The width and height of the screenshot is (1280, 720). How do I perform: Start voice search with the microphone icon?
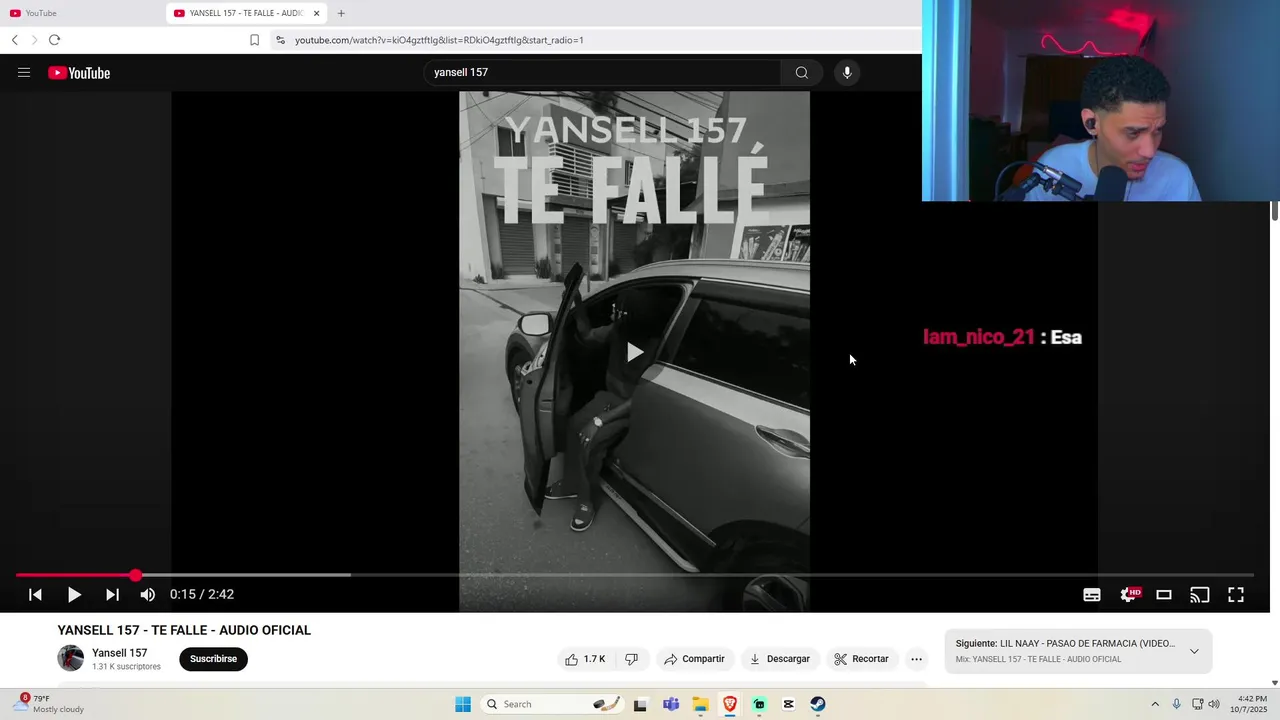pyautogui.click(x=847, y=72)
